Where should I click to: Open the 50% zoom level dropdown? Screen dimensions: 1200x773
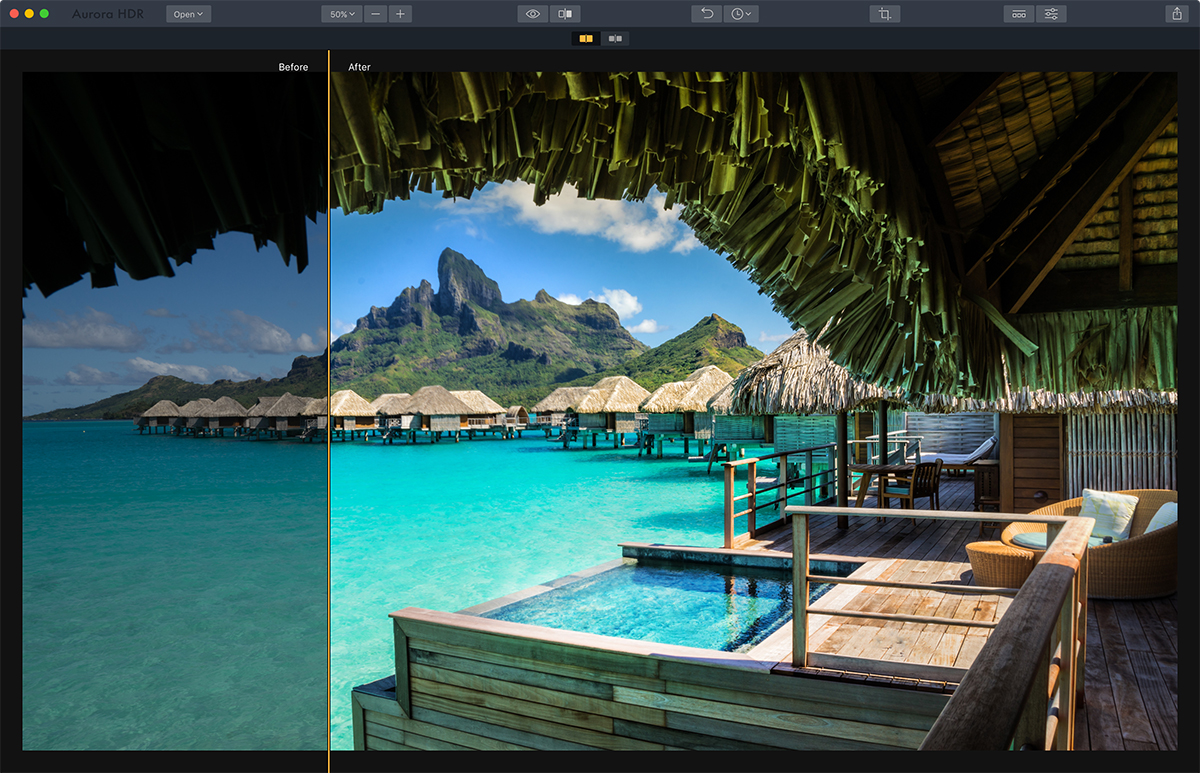pos(340,14)
